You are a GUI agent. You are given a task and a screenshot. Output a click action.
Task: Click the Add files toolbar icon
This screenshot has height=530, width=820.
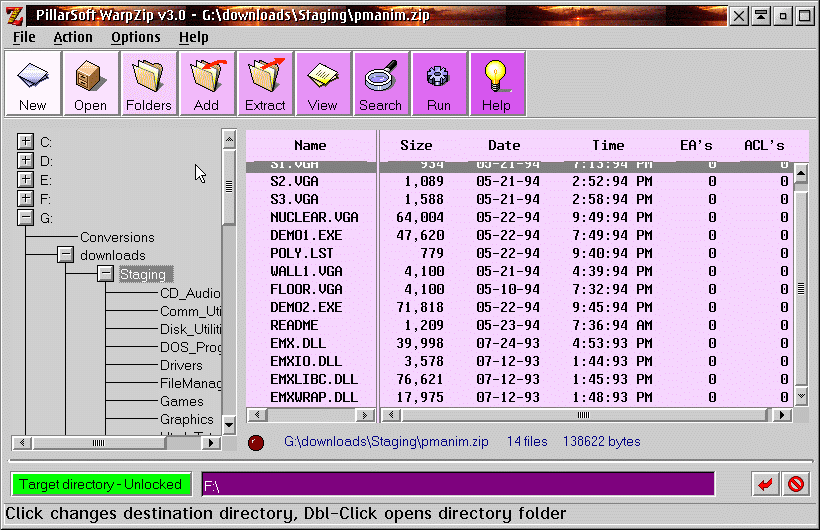click(x=207, y=83)
